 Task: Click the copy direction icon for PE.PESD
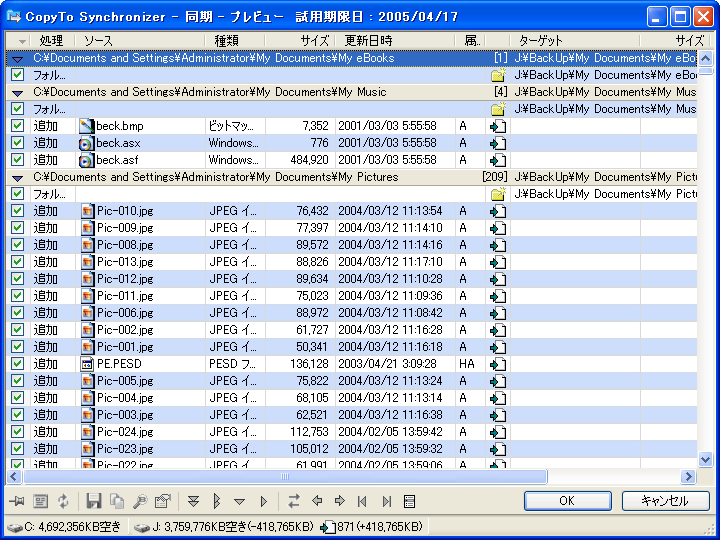(498, 364)
